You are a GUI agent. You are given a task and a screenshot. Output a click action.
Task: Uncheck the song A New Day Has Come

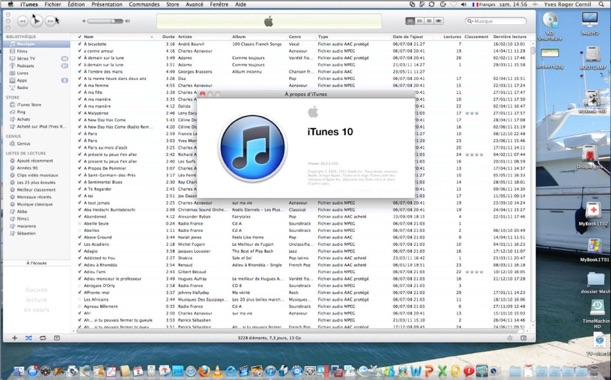coord(79,120)
